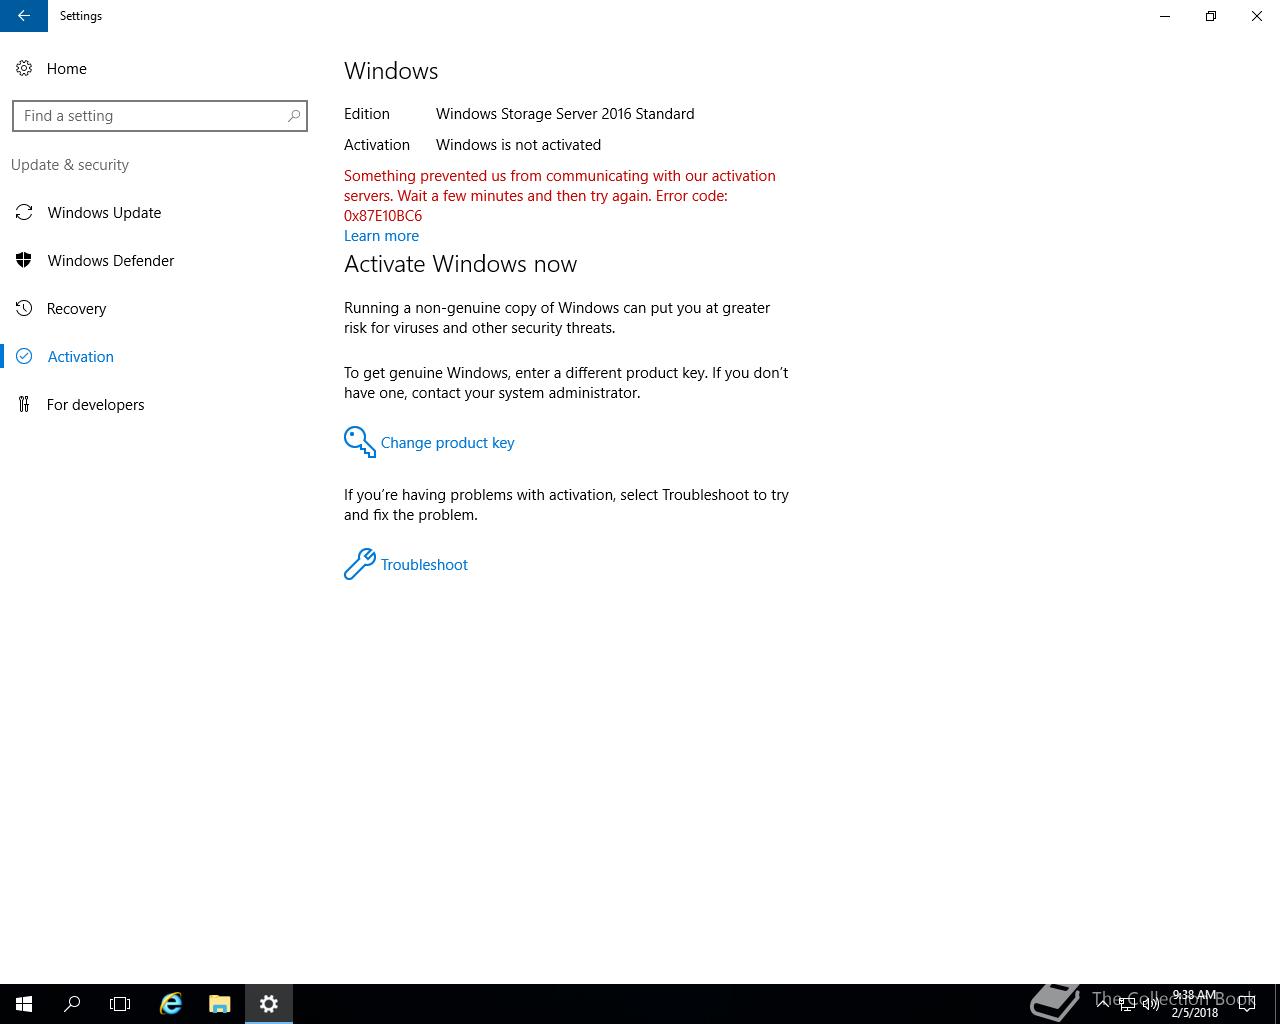
Task: Open the taskbar clock showing 2/5/2018
Action: [x=1195, y=1004]
